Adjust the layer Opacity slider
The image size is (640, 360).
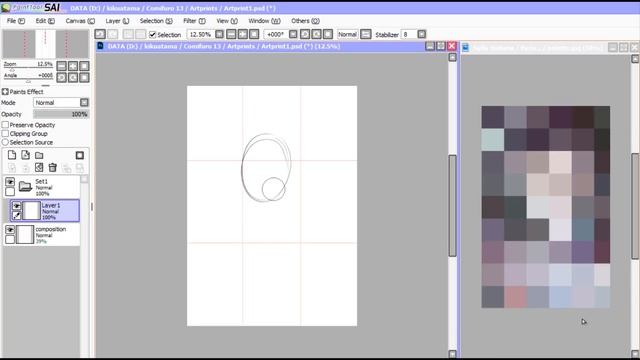(x=61, y=114)
